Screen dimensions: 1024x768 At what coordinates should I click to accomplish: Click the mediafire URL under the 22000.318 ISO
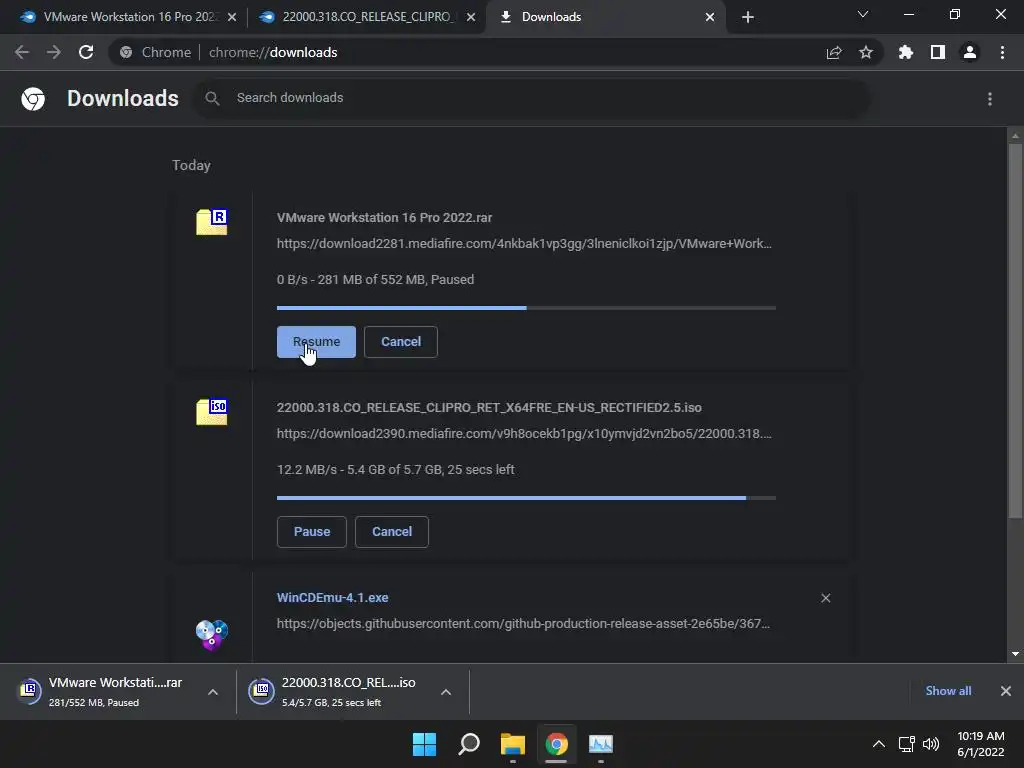click(524, 434)
